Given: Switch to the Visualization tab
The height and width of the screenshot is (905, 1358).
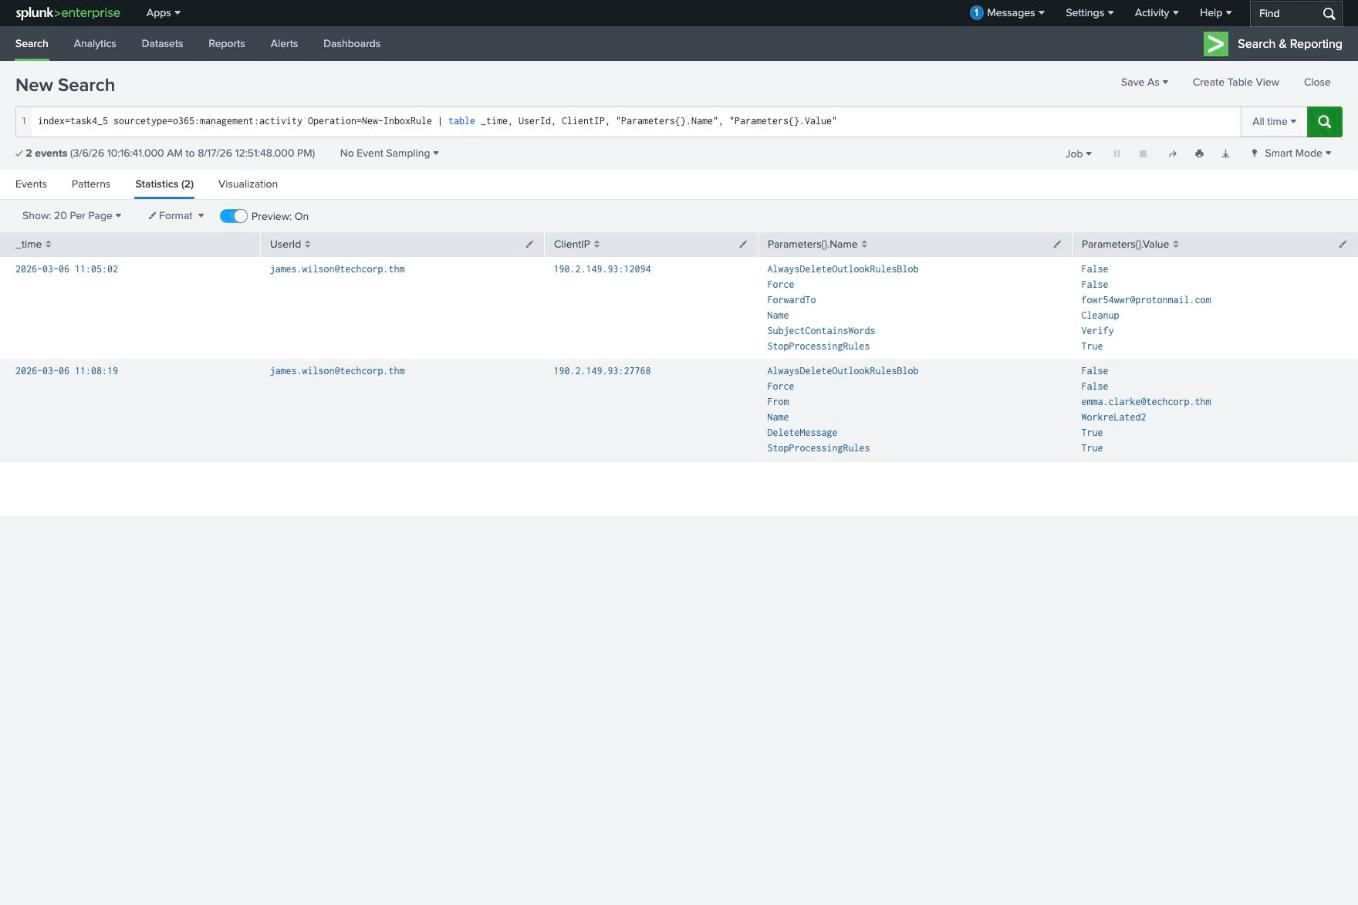Looking at the screenshot, I should [x=248, y=184].
